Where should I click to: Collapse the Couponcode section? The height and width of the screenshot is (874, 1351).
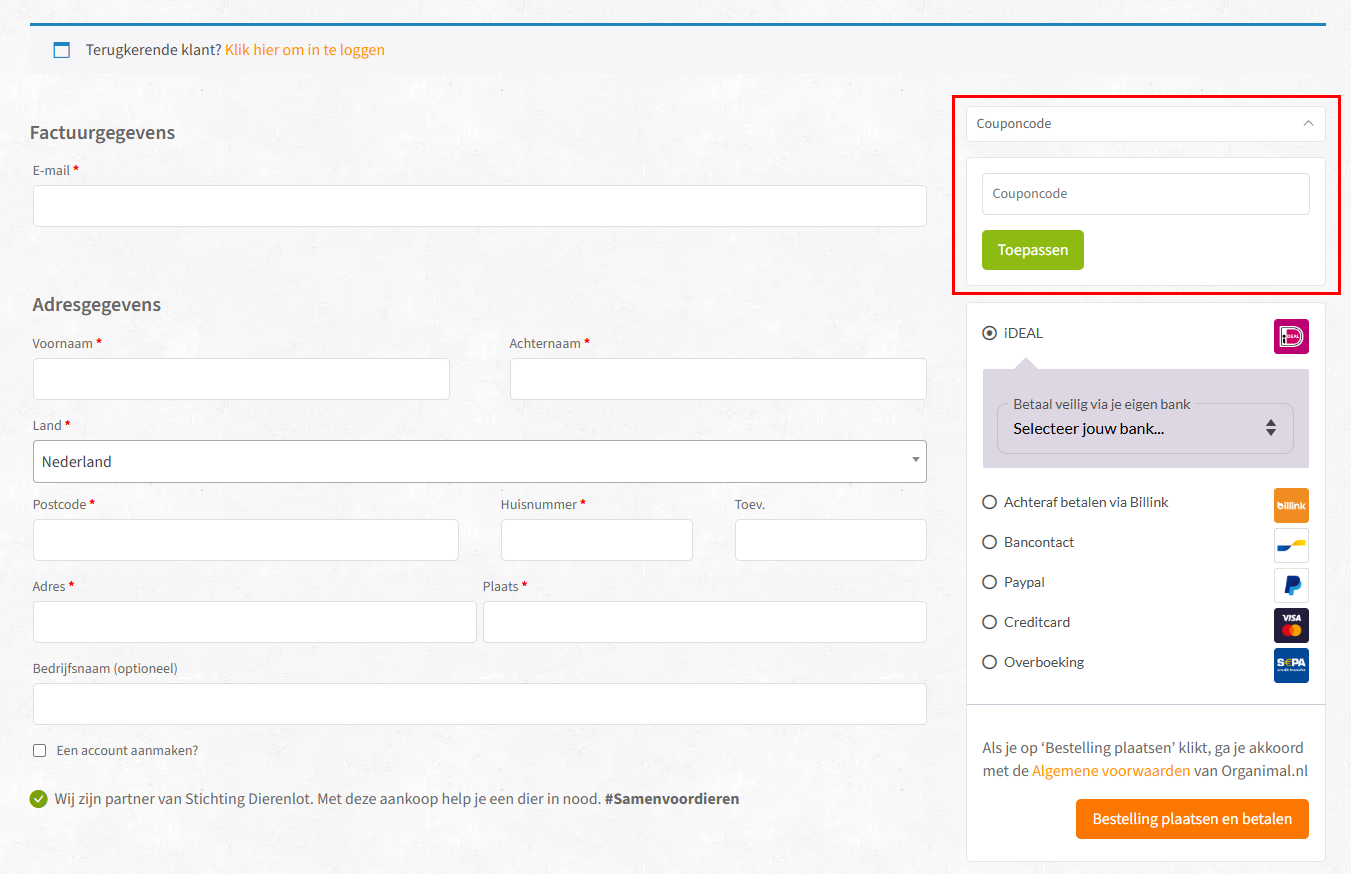click(x=1308, y=124)
